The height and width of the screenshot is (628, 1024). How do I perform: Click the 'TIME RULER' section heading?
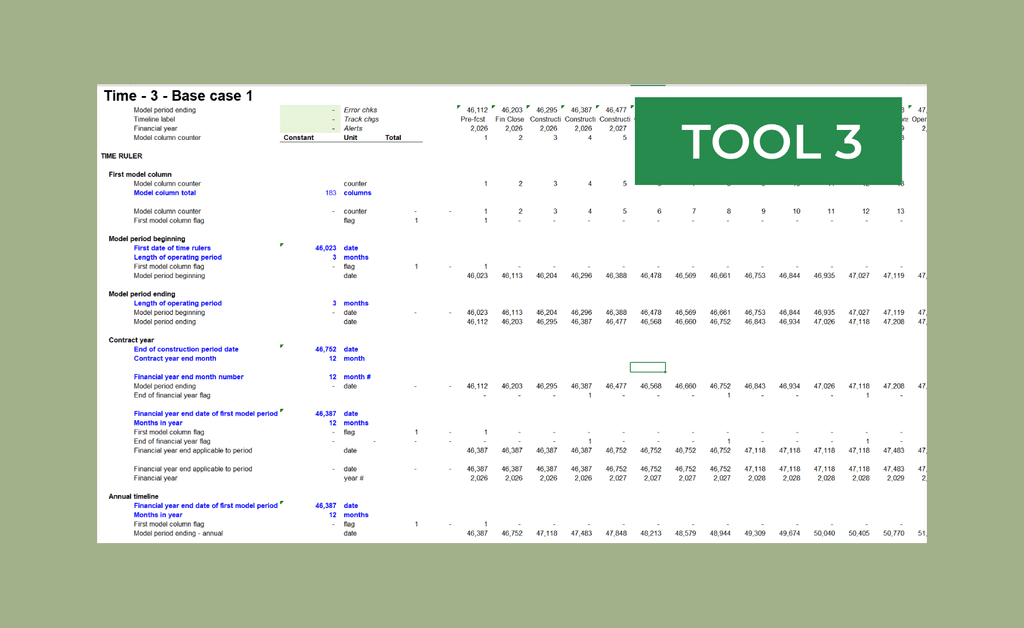121,156
